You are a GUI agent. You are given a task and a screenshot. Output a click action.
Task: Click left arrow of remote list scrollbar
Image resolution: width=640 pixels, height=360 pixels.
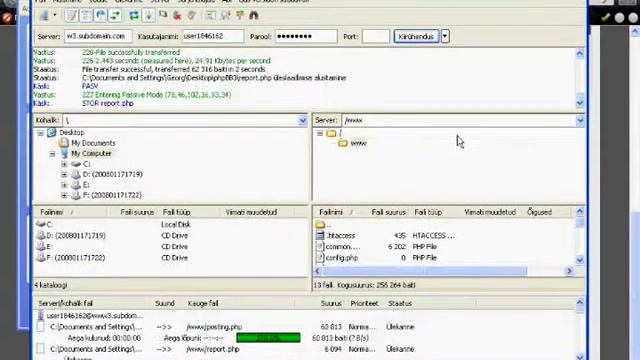pos(318,271)
